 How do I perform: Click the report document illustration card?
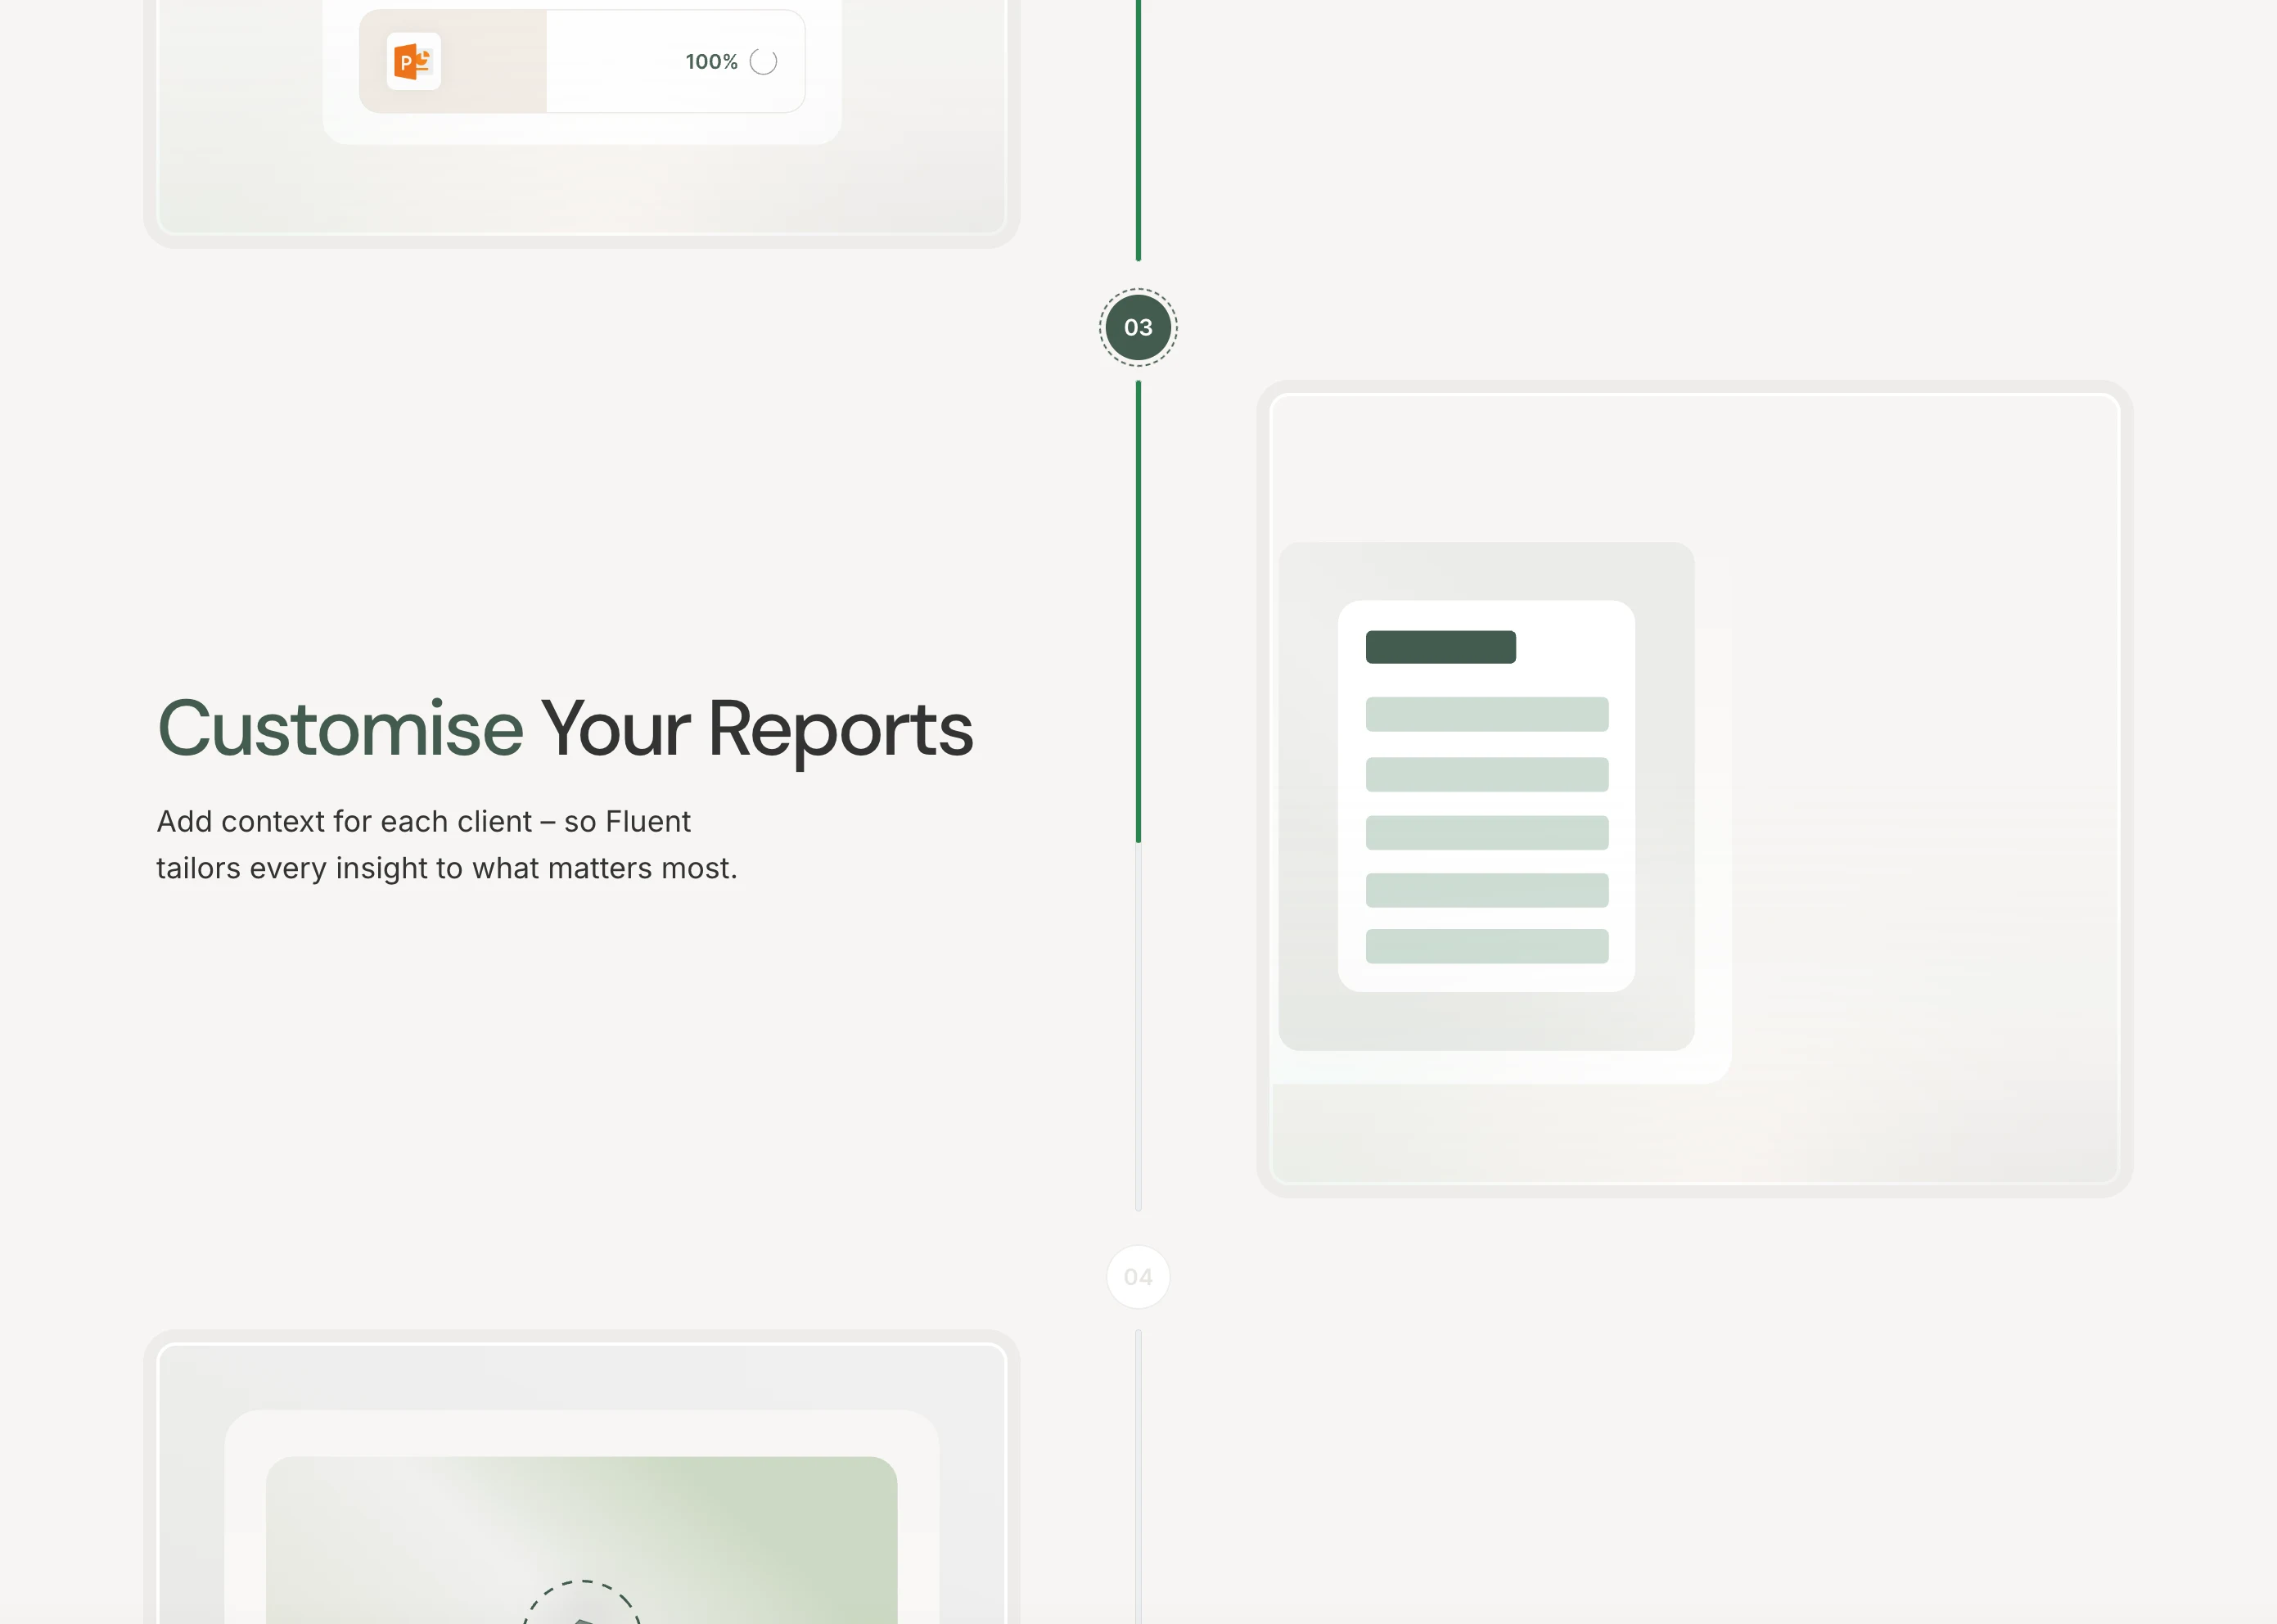(x=1486, y=796)
